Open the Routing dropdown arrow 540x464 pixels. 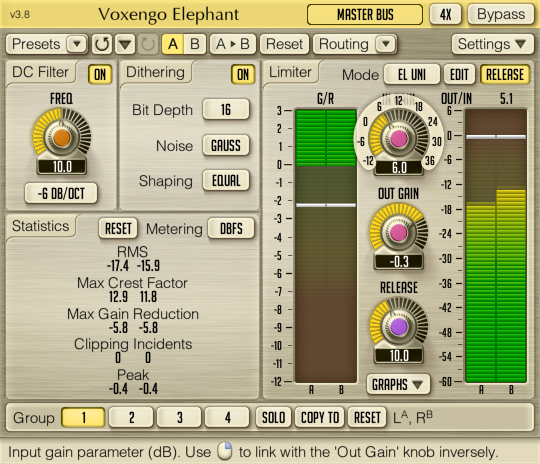coord(386,44)
